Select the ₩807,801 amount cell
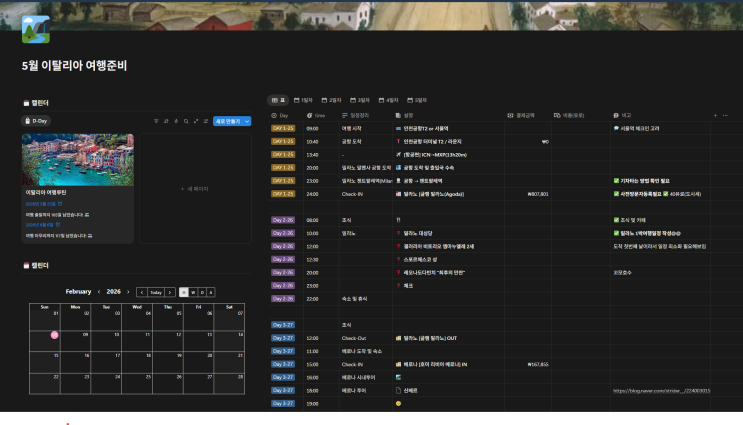Screen dimensions: 743x425 [x=528, y=194]
